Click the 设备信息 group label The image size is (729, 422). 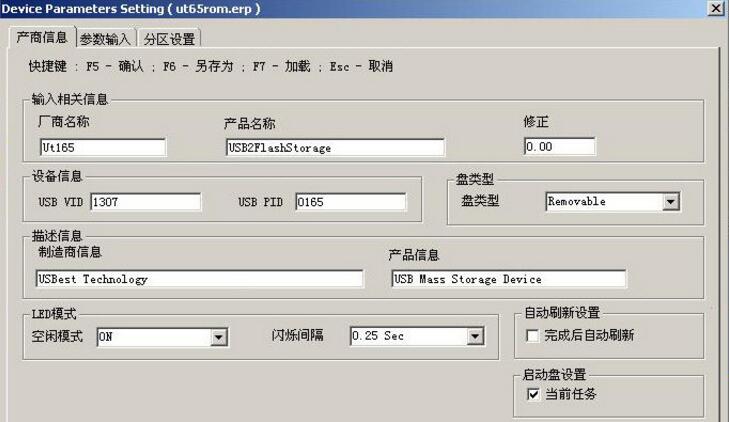coord(57,176)
